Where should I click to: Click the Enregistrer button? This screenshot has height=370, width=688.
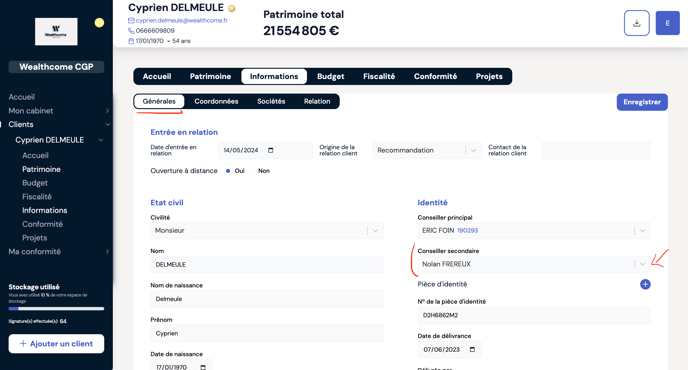pos(642,102)
